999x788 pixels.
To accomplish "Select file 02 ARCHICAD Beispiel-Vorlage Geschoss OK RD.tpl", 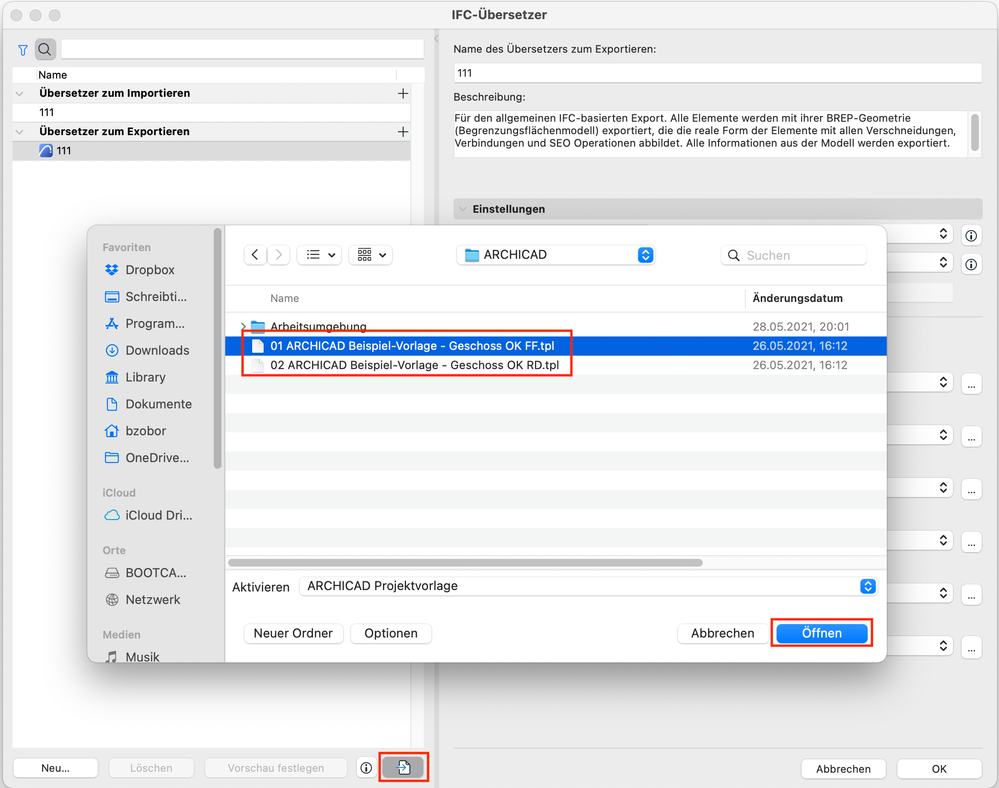I will (556, 365).
